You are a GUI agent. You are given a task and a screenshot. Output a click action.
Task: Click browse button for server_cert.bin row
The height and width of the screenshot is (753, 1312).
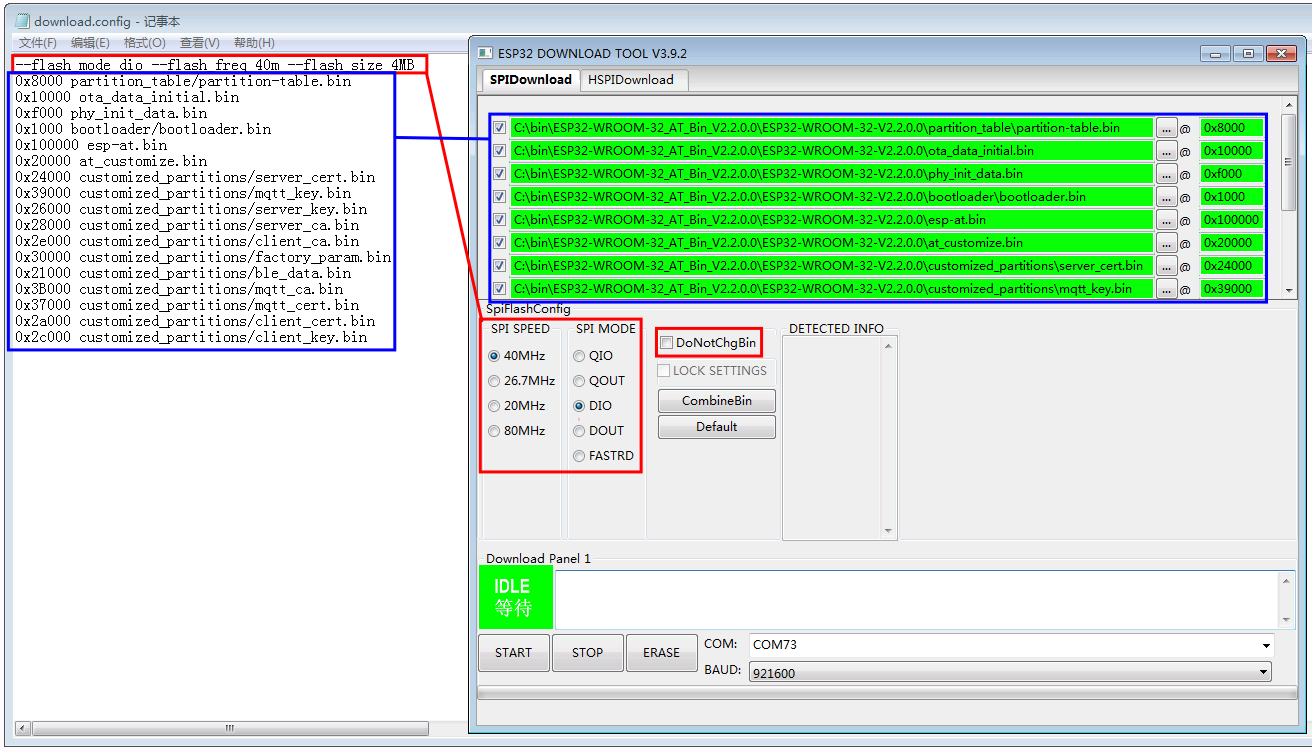(x=1166, y=266)
